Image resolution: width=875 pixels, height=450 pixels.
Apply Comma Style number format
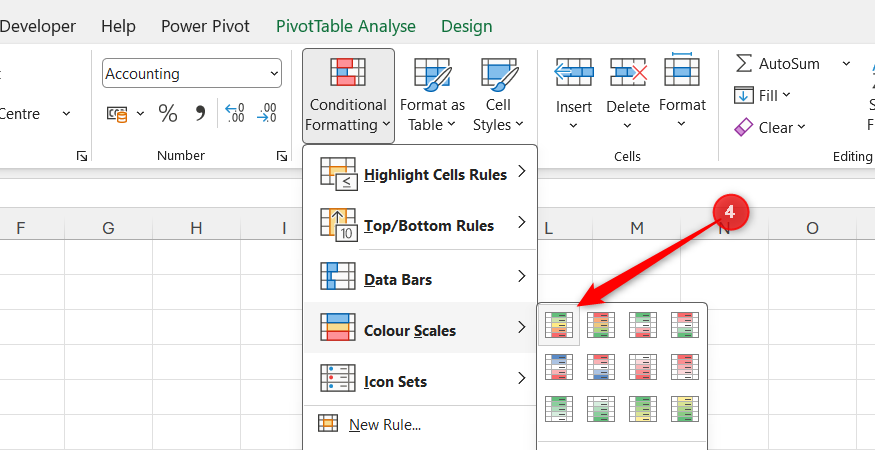click(x=199, y=113)
